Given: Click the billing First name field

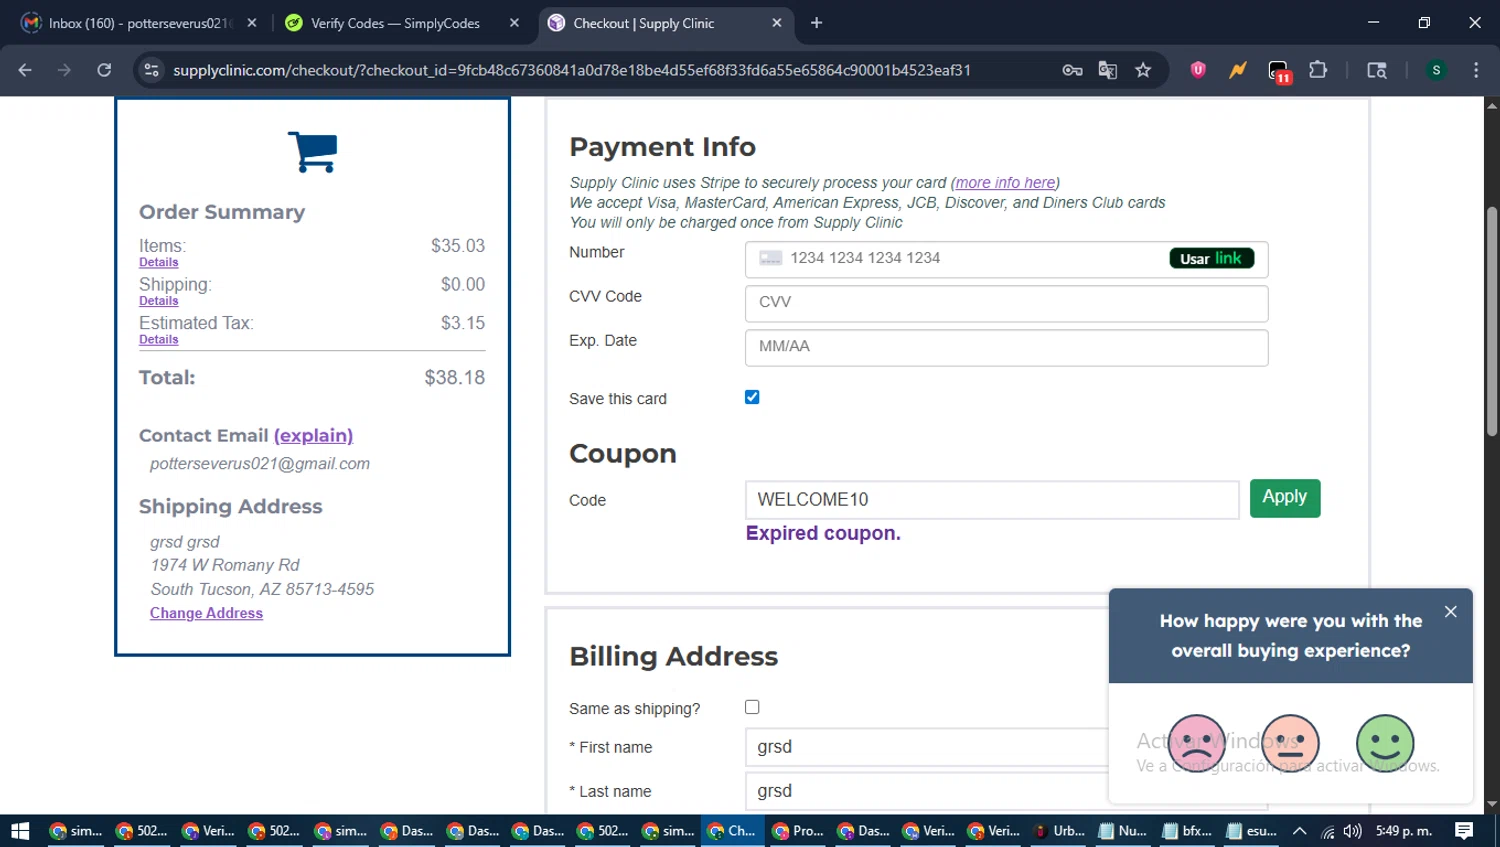Looking at the screenshot, I should click(x=1006, y=747).
